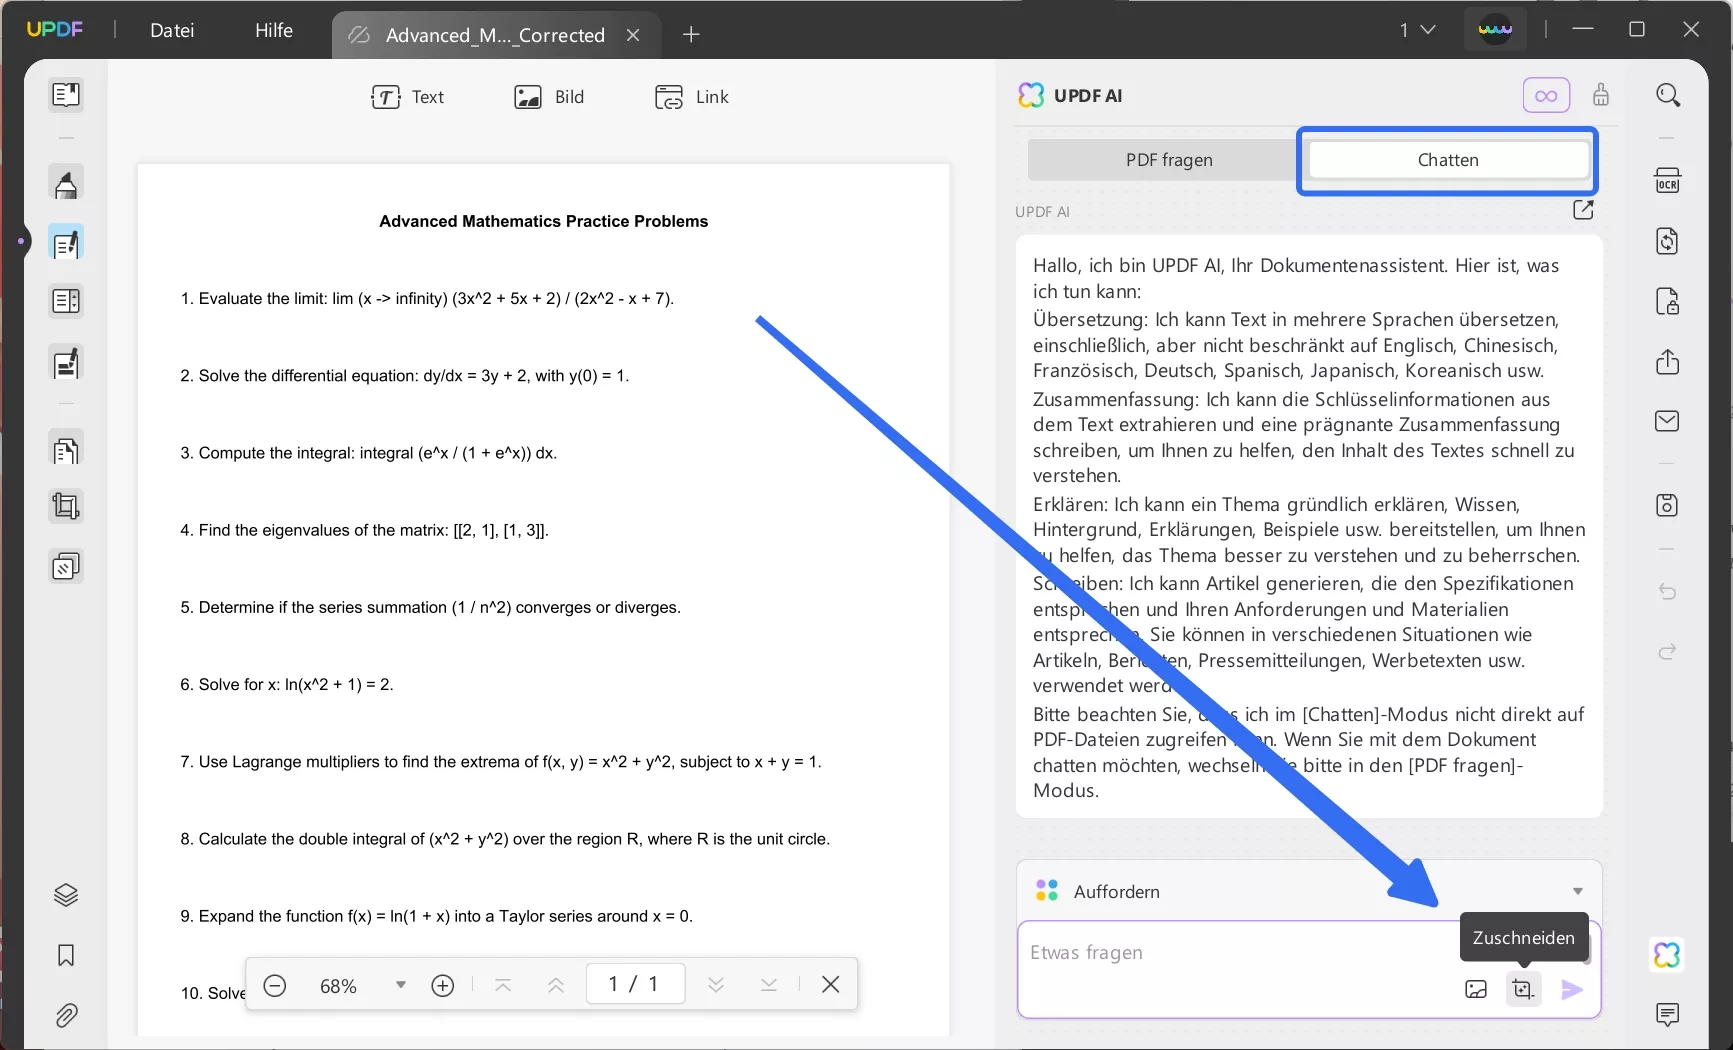Switch AI mode to PDF fragen

point(1168,159)
